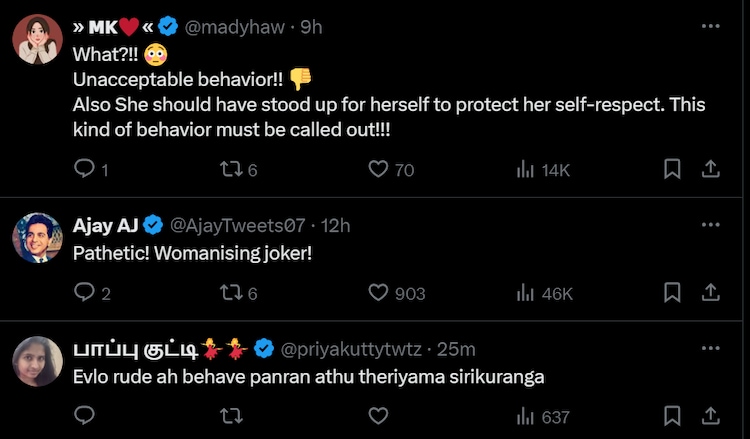Like the @madyhaw tweet with 70 likes
Viewport: 750px width, 439px height.
378,170
